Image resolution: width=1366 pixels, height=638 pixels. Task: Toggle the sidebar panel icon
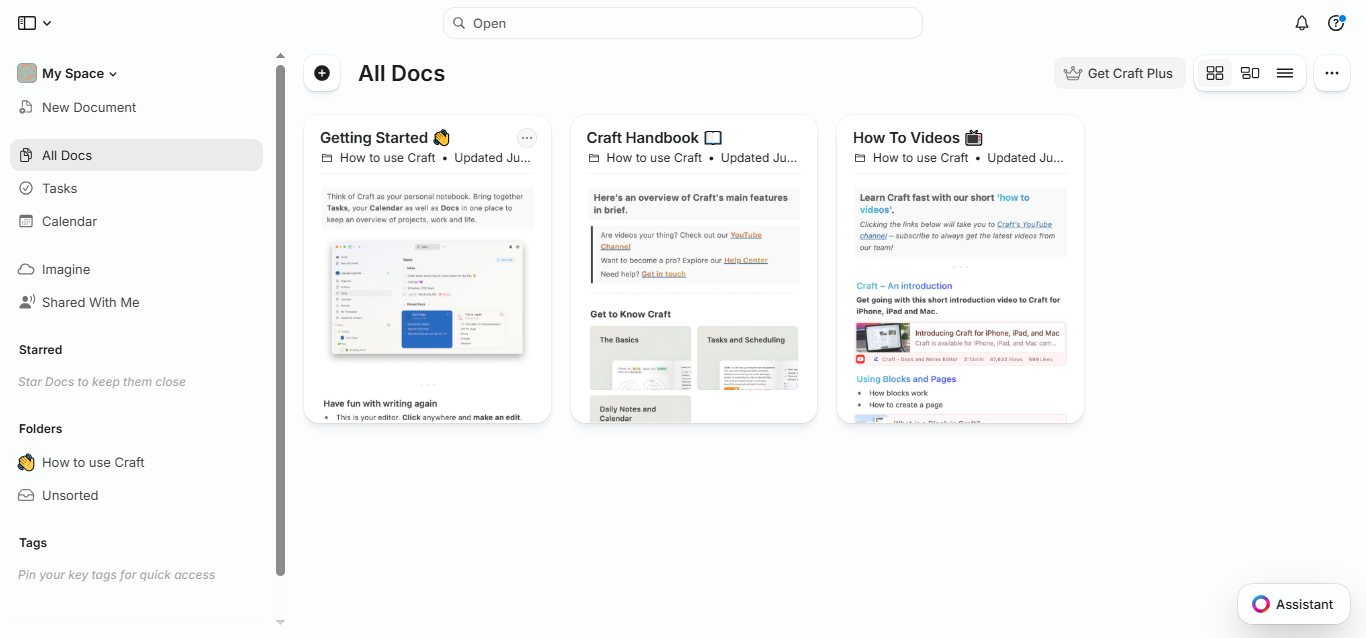tap(27, 23)
